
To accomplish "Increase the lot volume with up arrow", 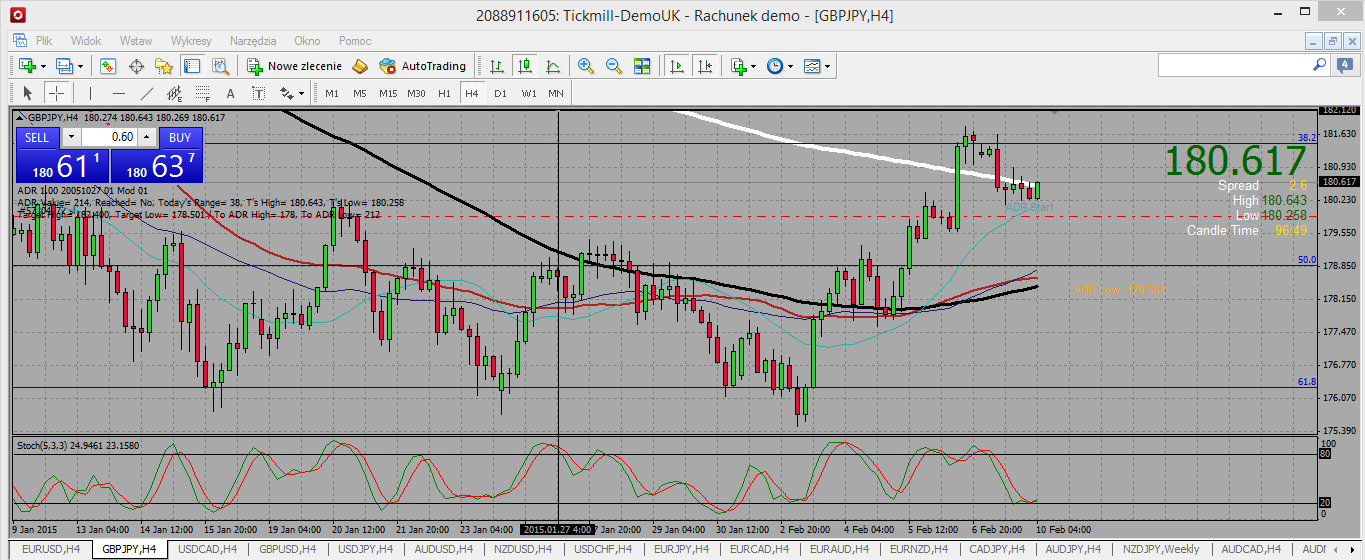I will point(146,137).
